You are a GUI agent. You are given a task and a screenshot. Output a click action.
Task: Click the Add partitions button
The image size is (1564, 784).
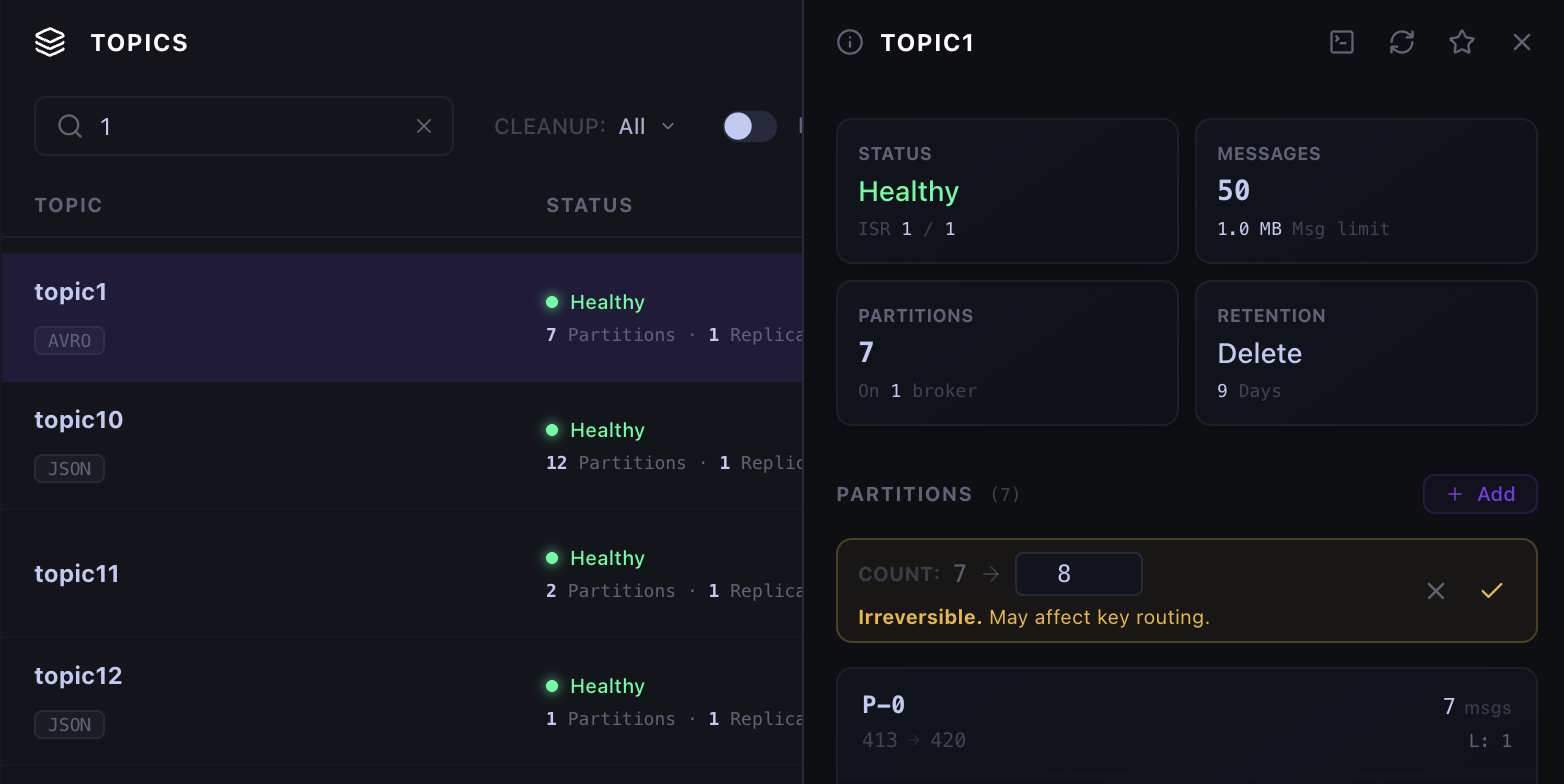tap(1480, 494)
